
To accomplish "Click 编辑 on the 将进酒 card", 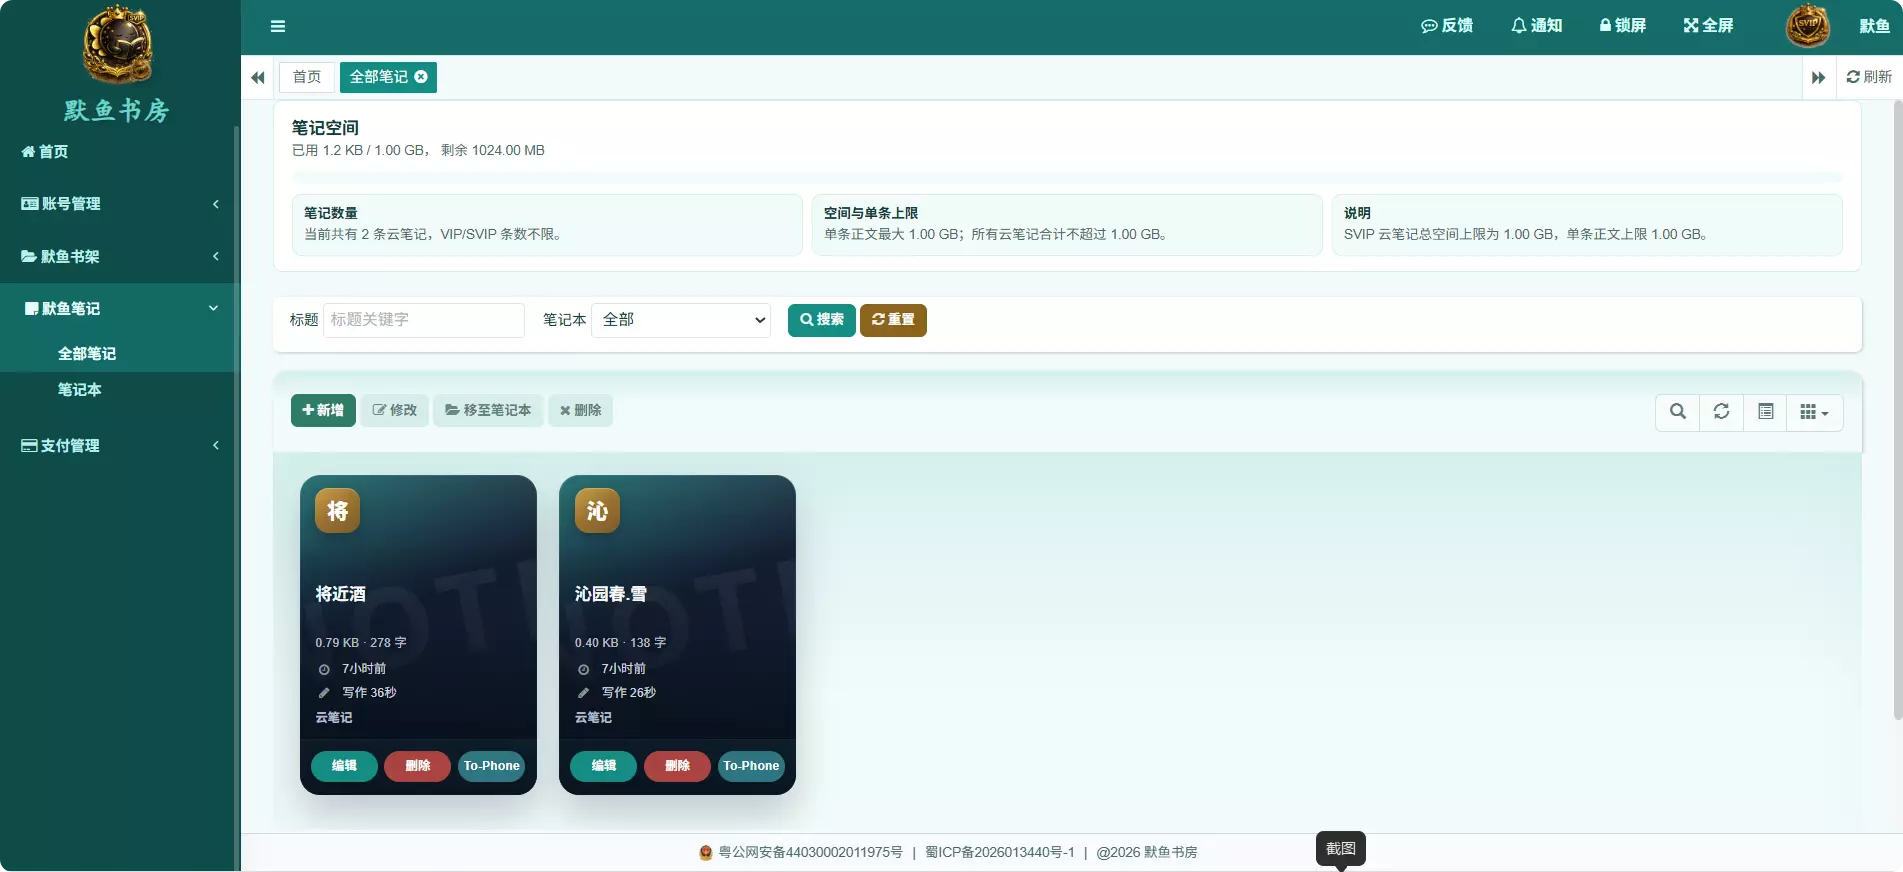I will pyautogui.click(x=344, y=766).
